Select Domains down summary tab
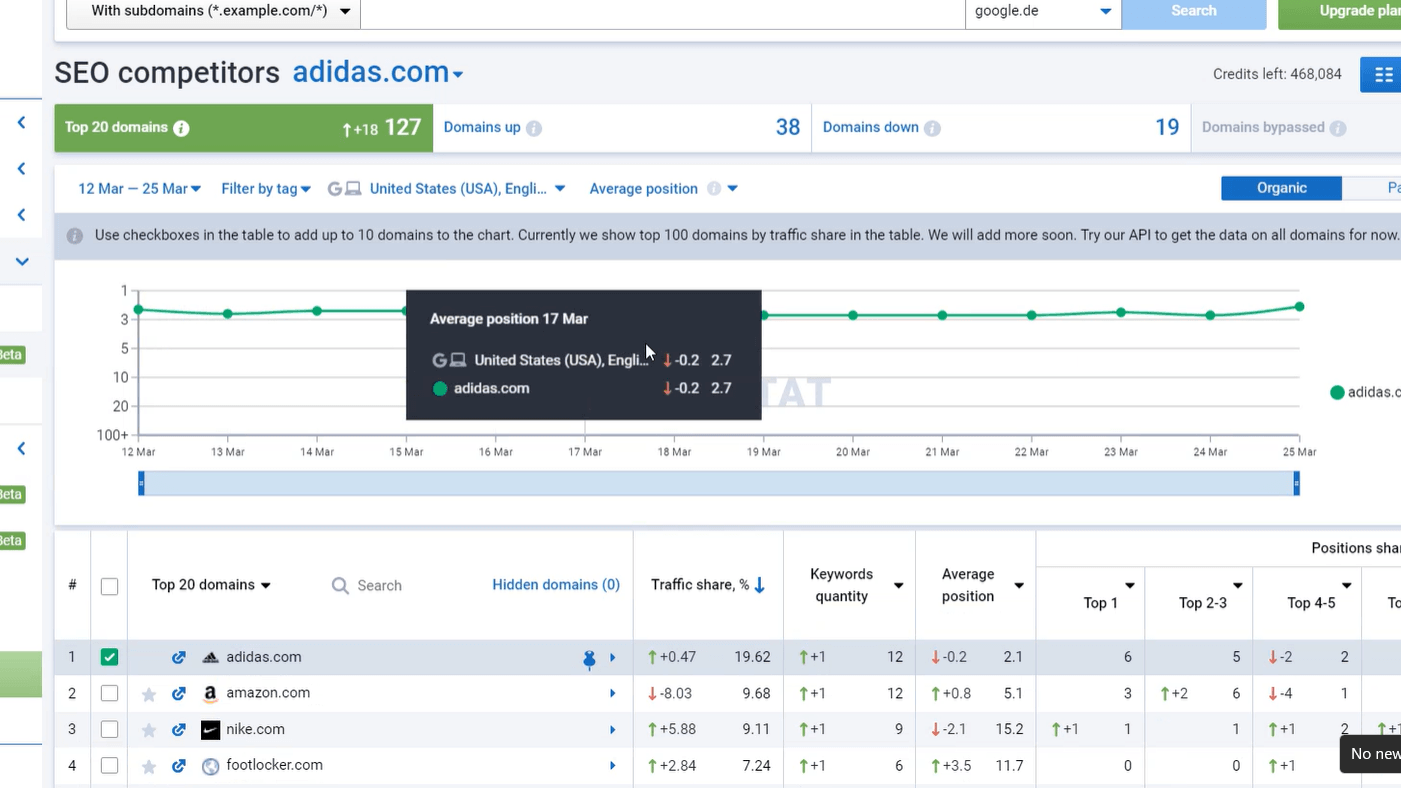1401x788 pixels. tap(1001, 128)
